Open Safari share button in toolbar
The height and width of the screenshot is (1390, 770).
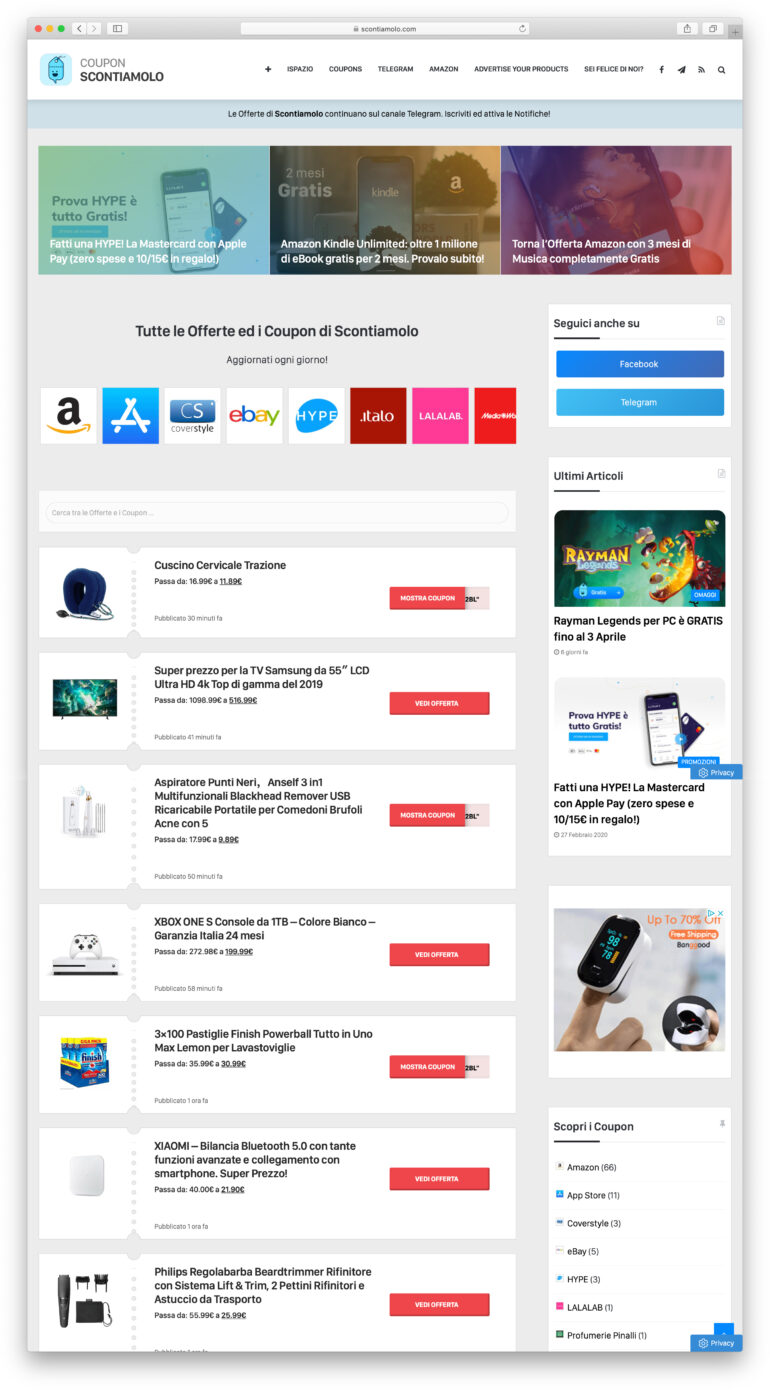[x=687, y=29]
